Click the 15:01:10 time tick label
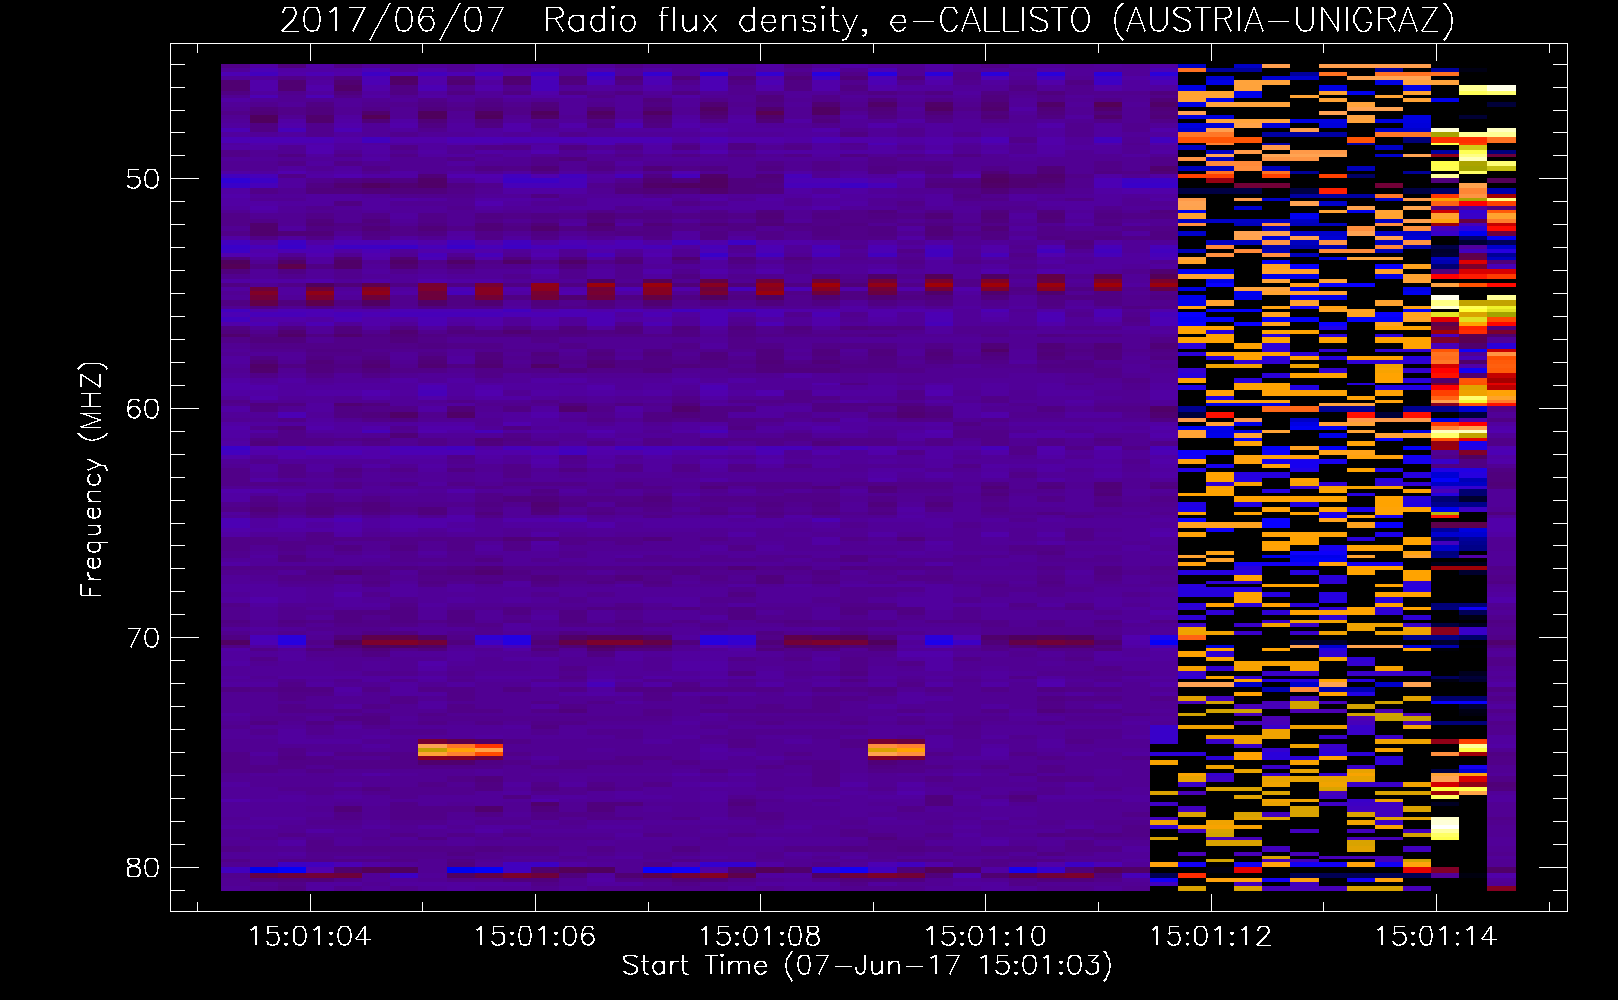The image size is (1618, 1000). point(986,936)
